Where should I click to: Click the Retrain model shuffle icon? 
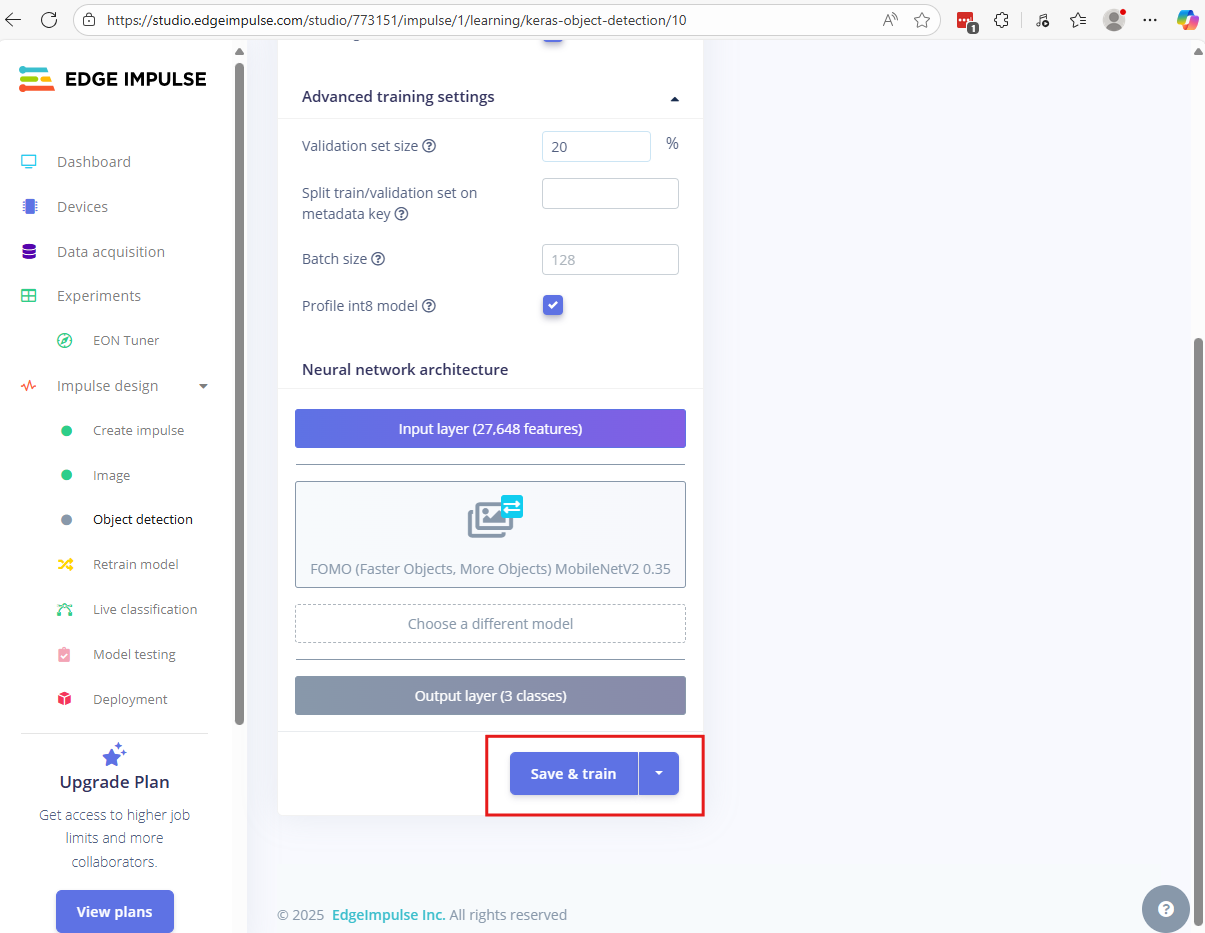[65, 565]
